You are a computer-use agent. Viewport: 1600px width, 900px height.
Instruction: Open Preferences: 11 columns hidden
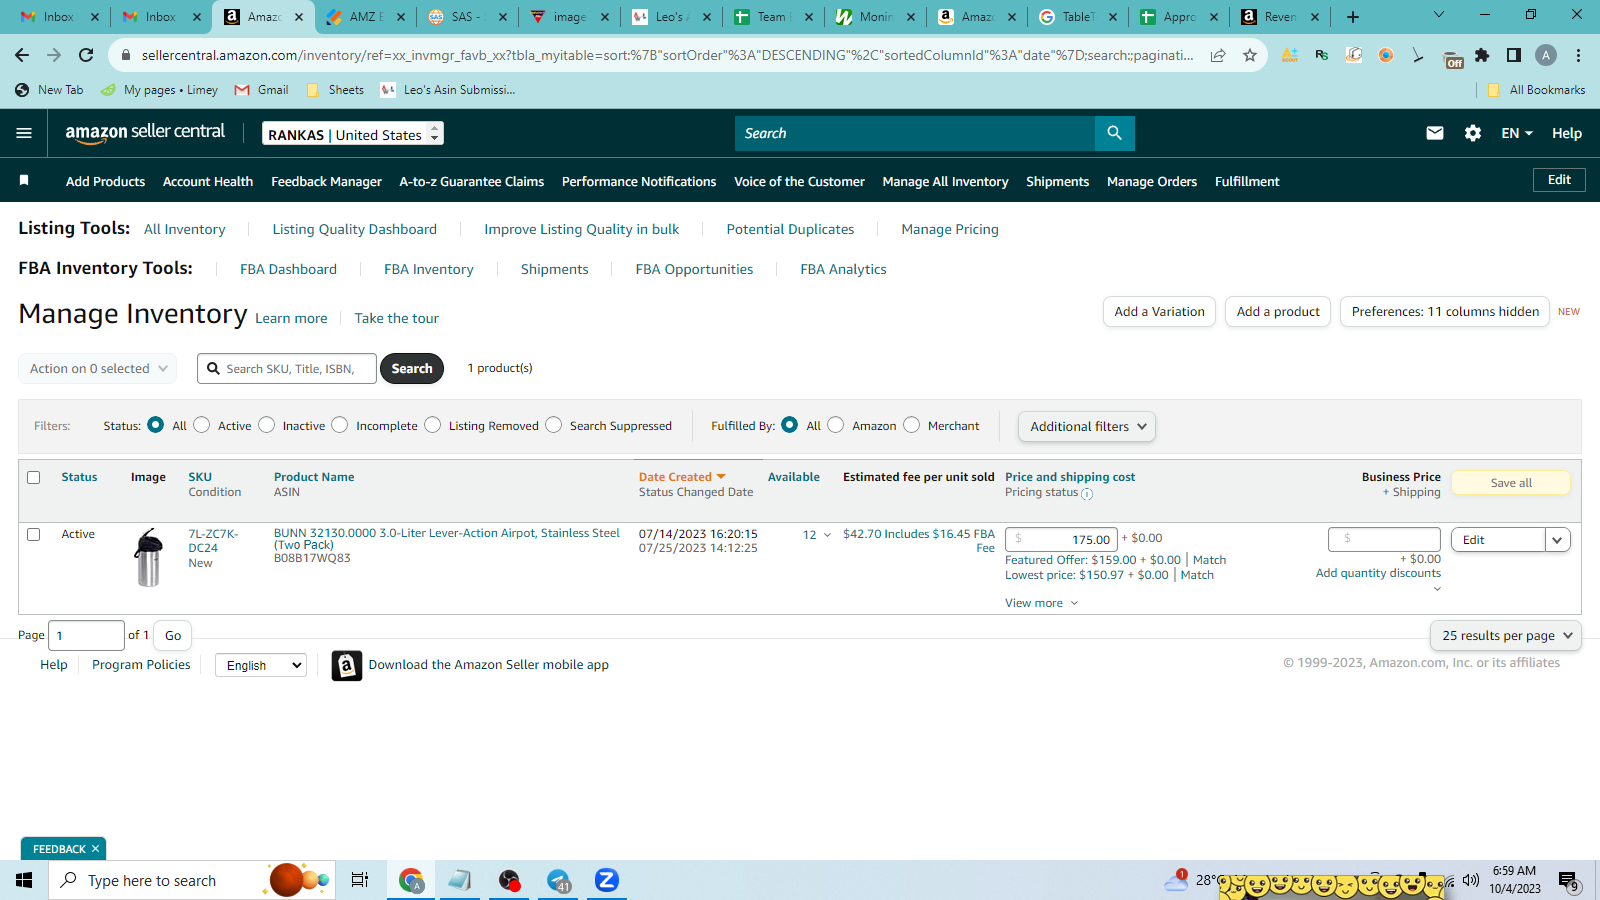pos(1445,312)
